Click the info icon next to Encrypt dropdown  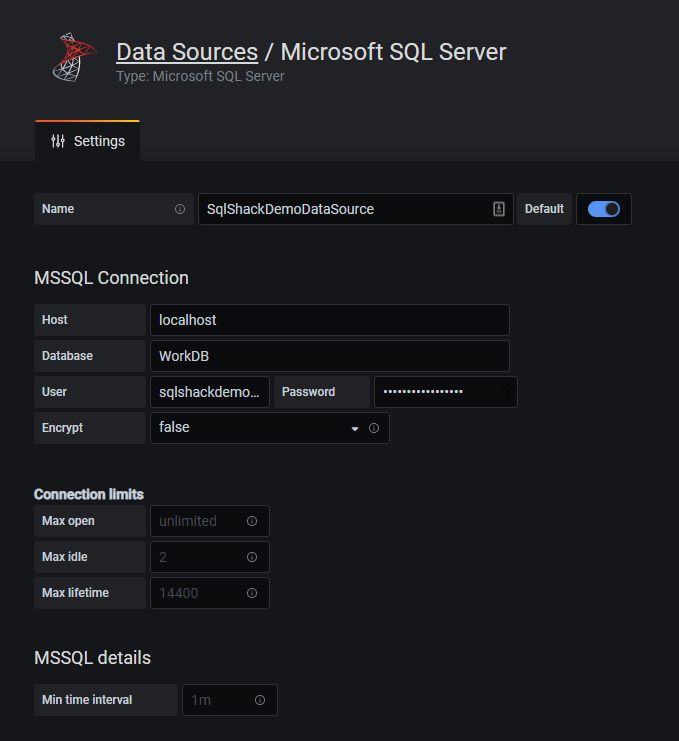coord(374,428)
